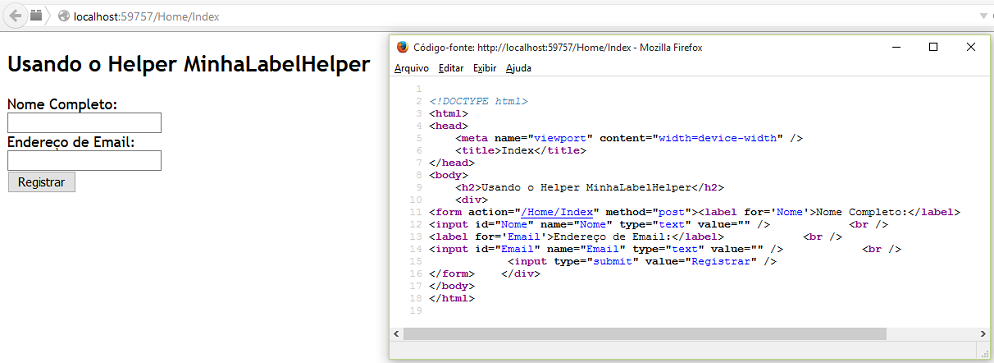Maximize the source code window

coord(933,48)
